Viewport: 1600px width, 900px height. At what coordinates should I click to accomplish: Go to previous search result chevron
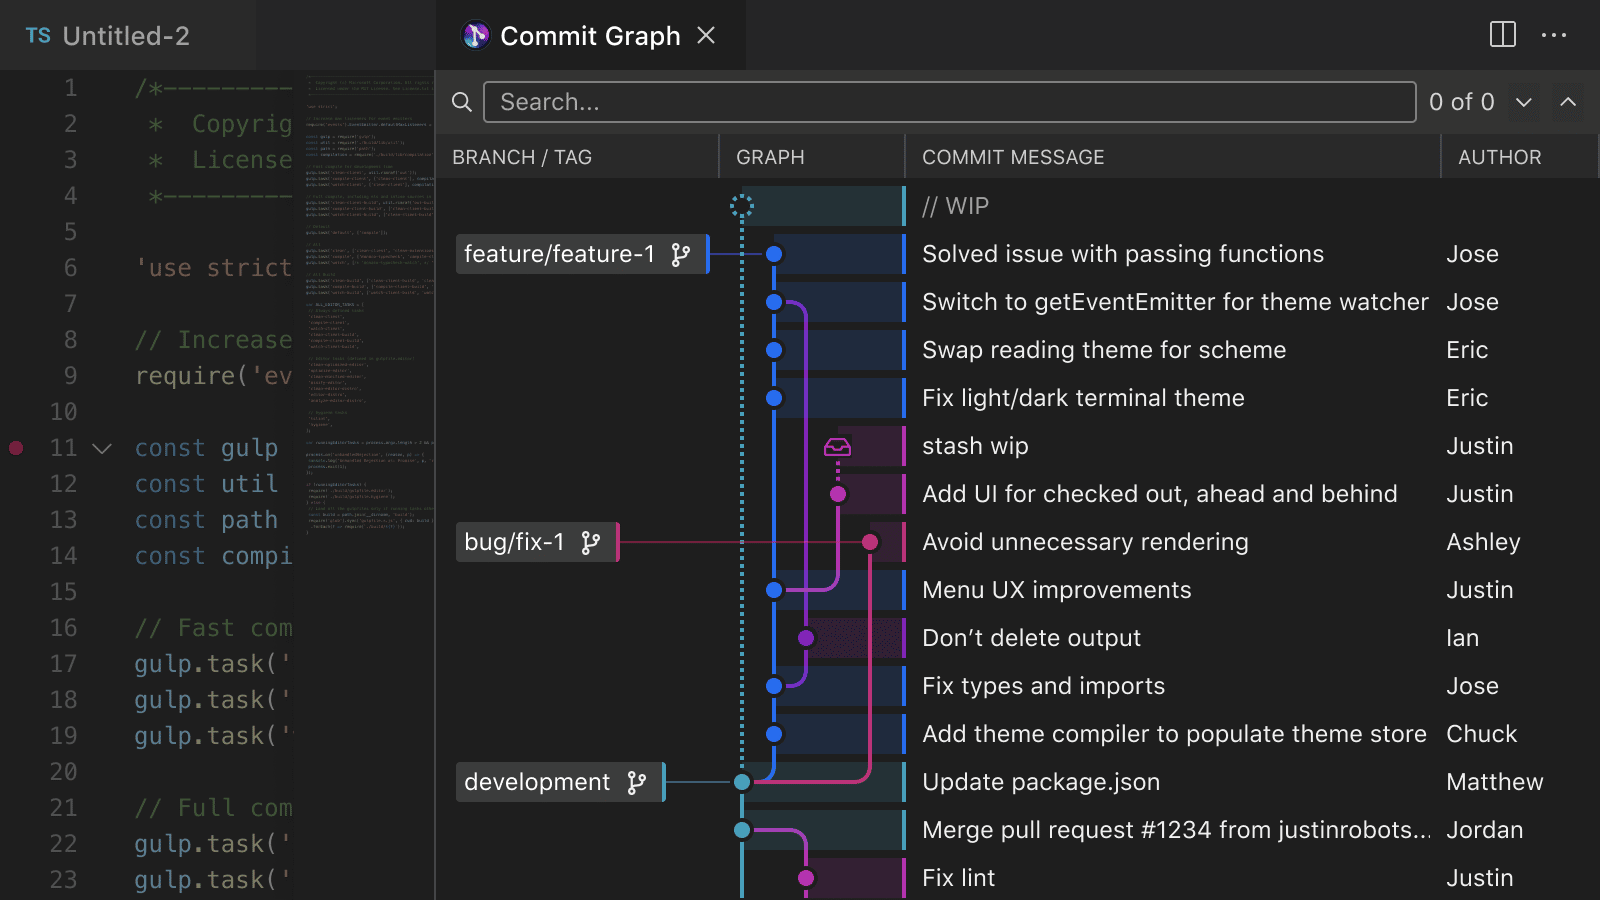[1568, 102]
